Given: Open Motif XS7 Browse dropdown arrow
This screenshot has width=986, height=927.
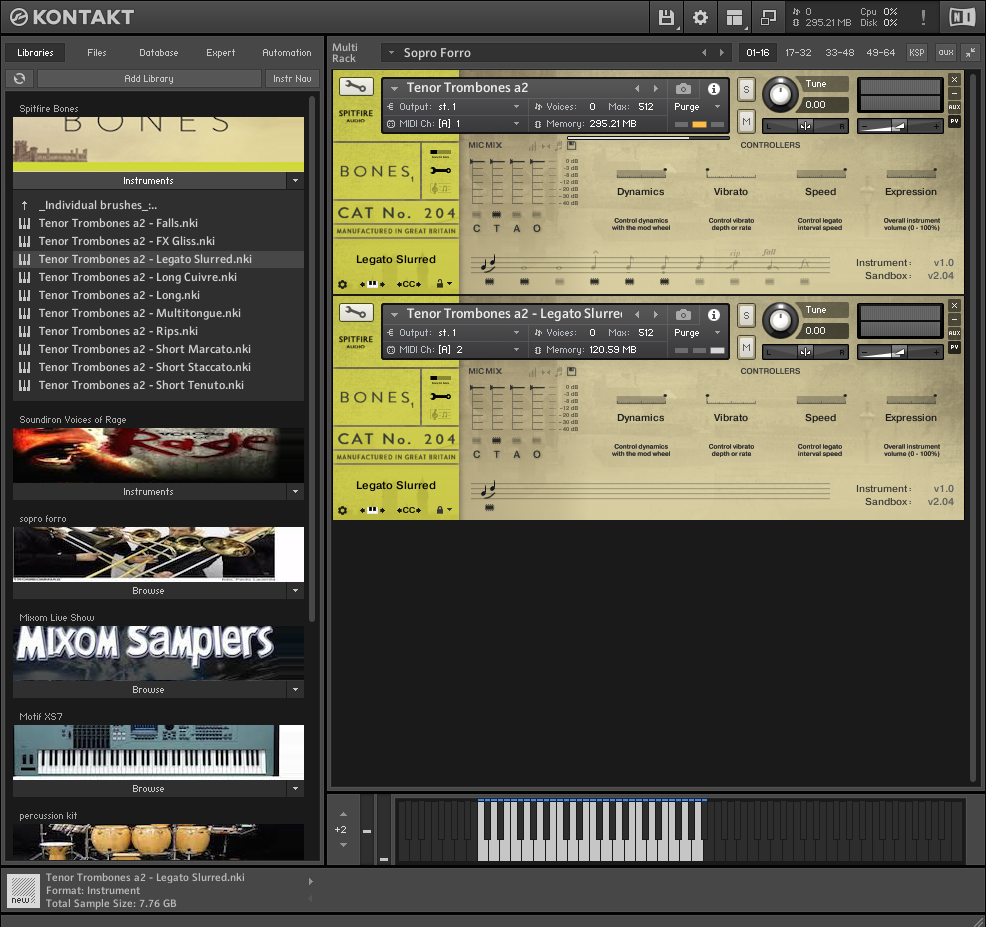Looking at the screenshot, I should [x=296, y=788].
